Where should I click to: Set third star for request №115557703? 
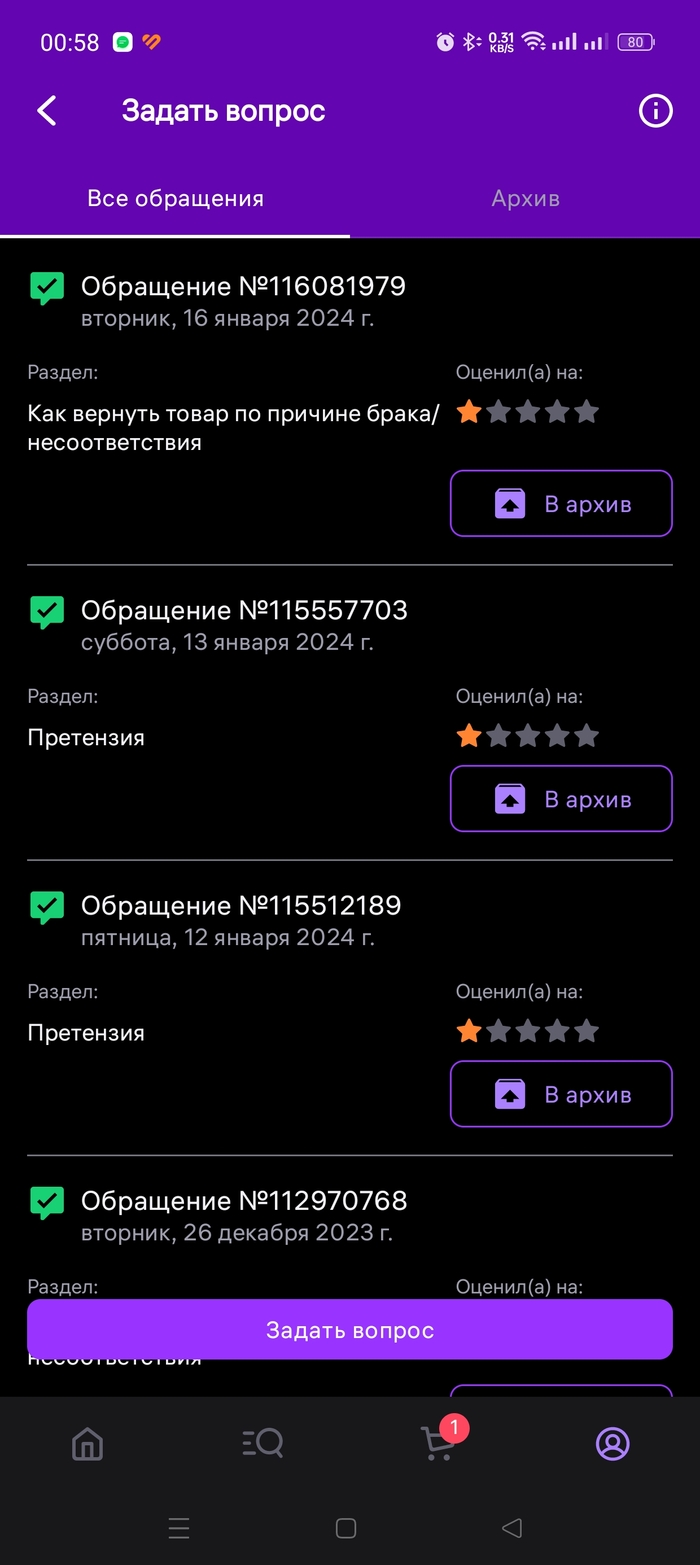528,737
